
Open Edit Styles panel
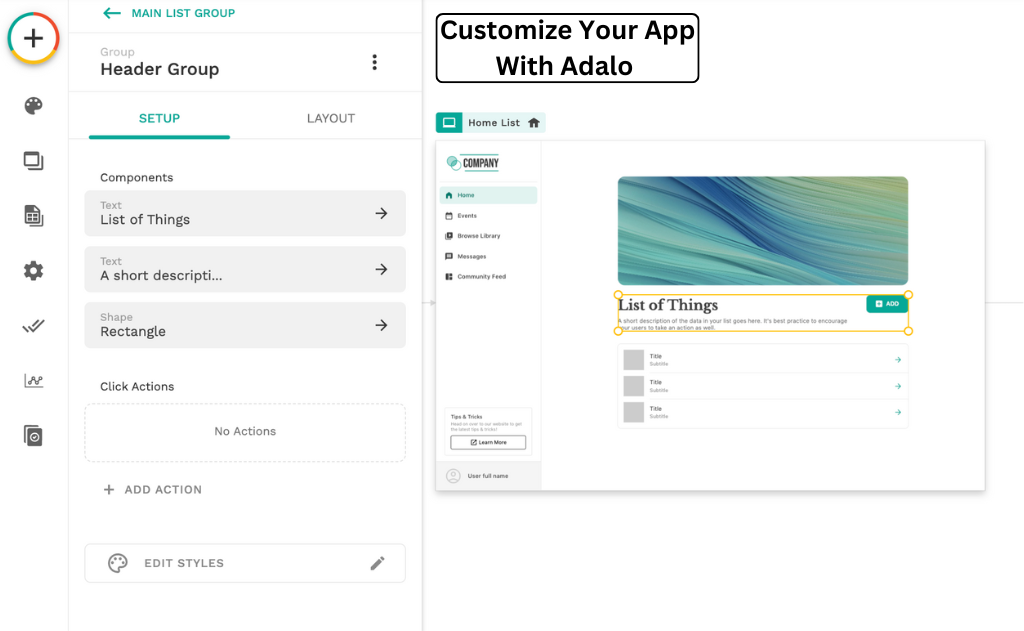(245, 563)
